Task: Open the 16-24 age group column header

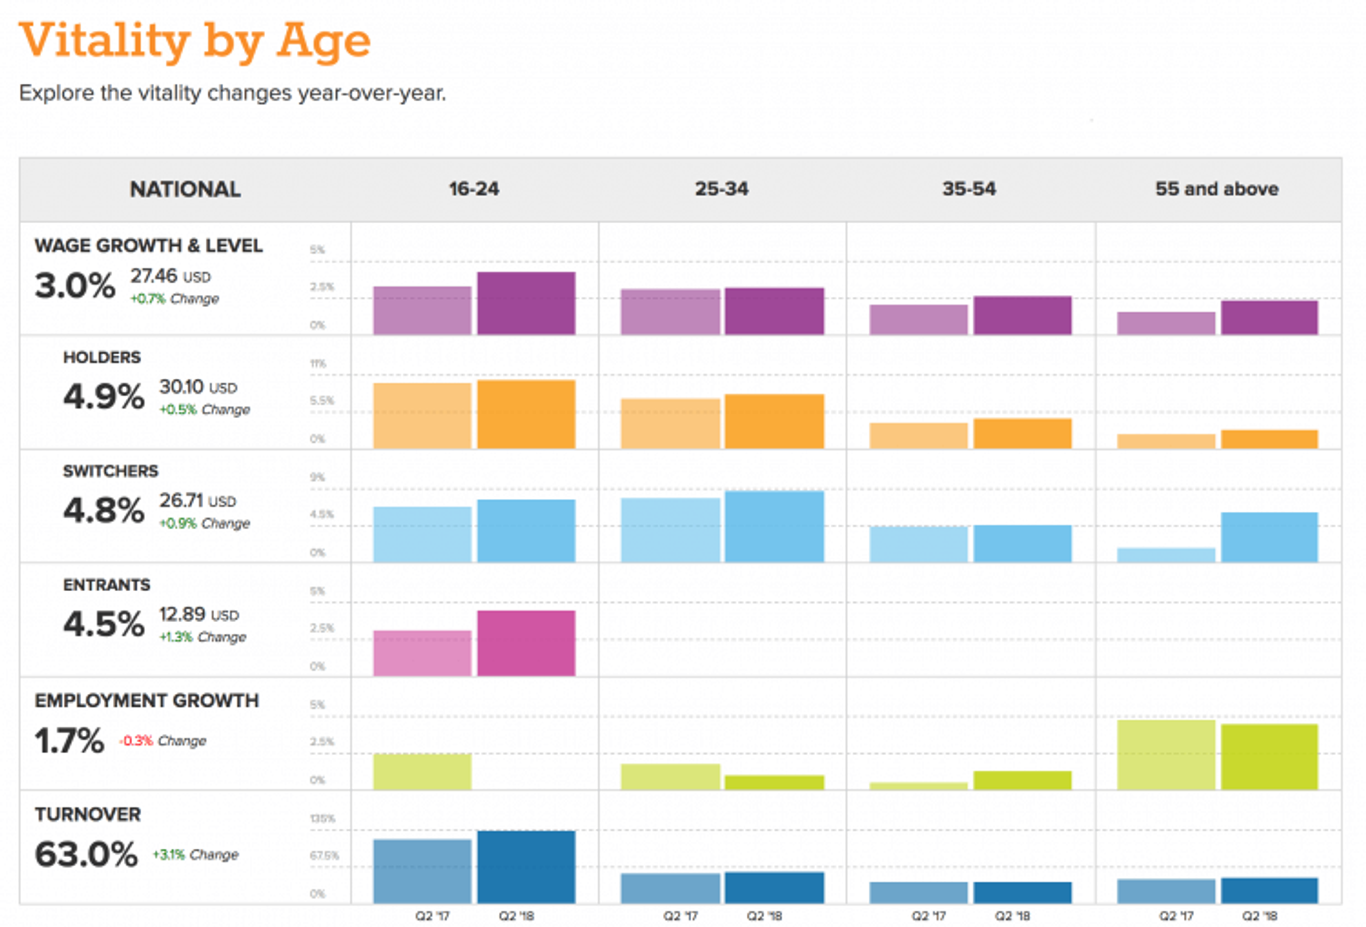Action: click(473, 188)
